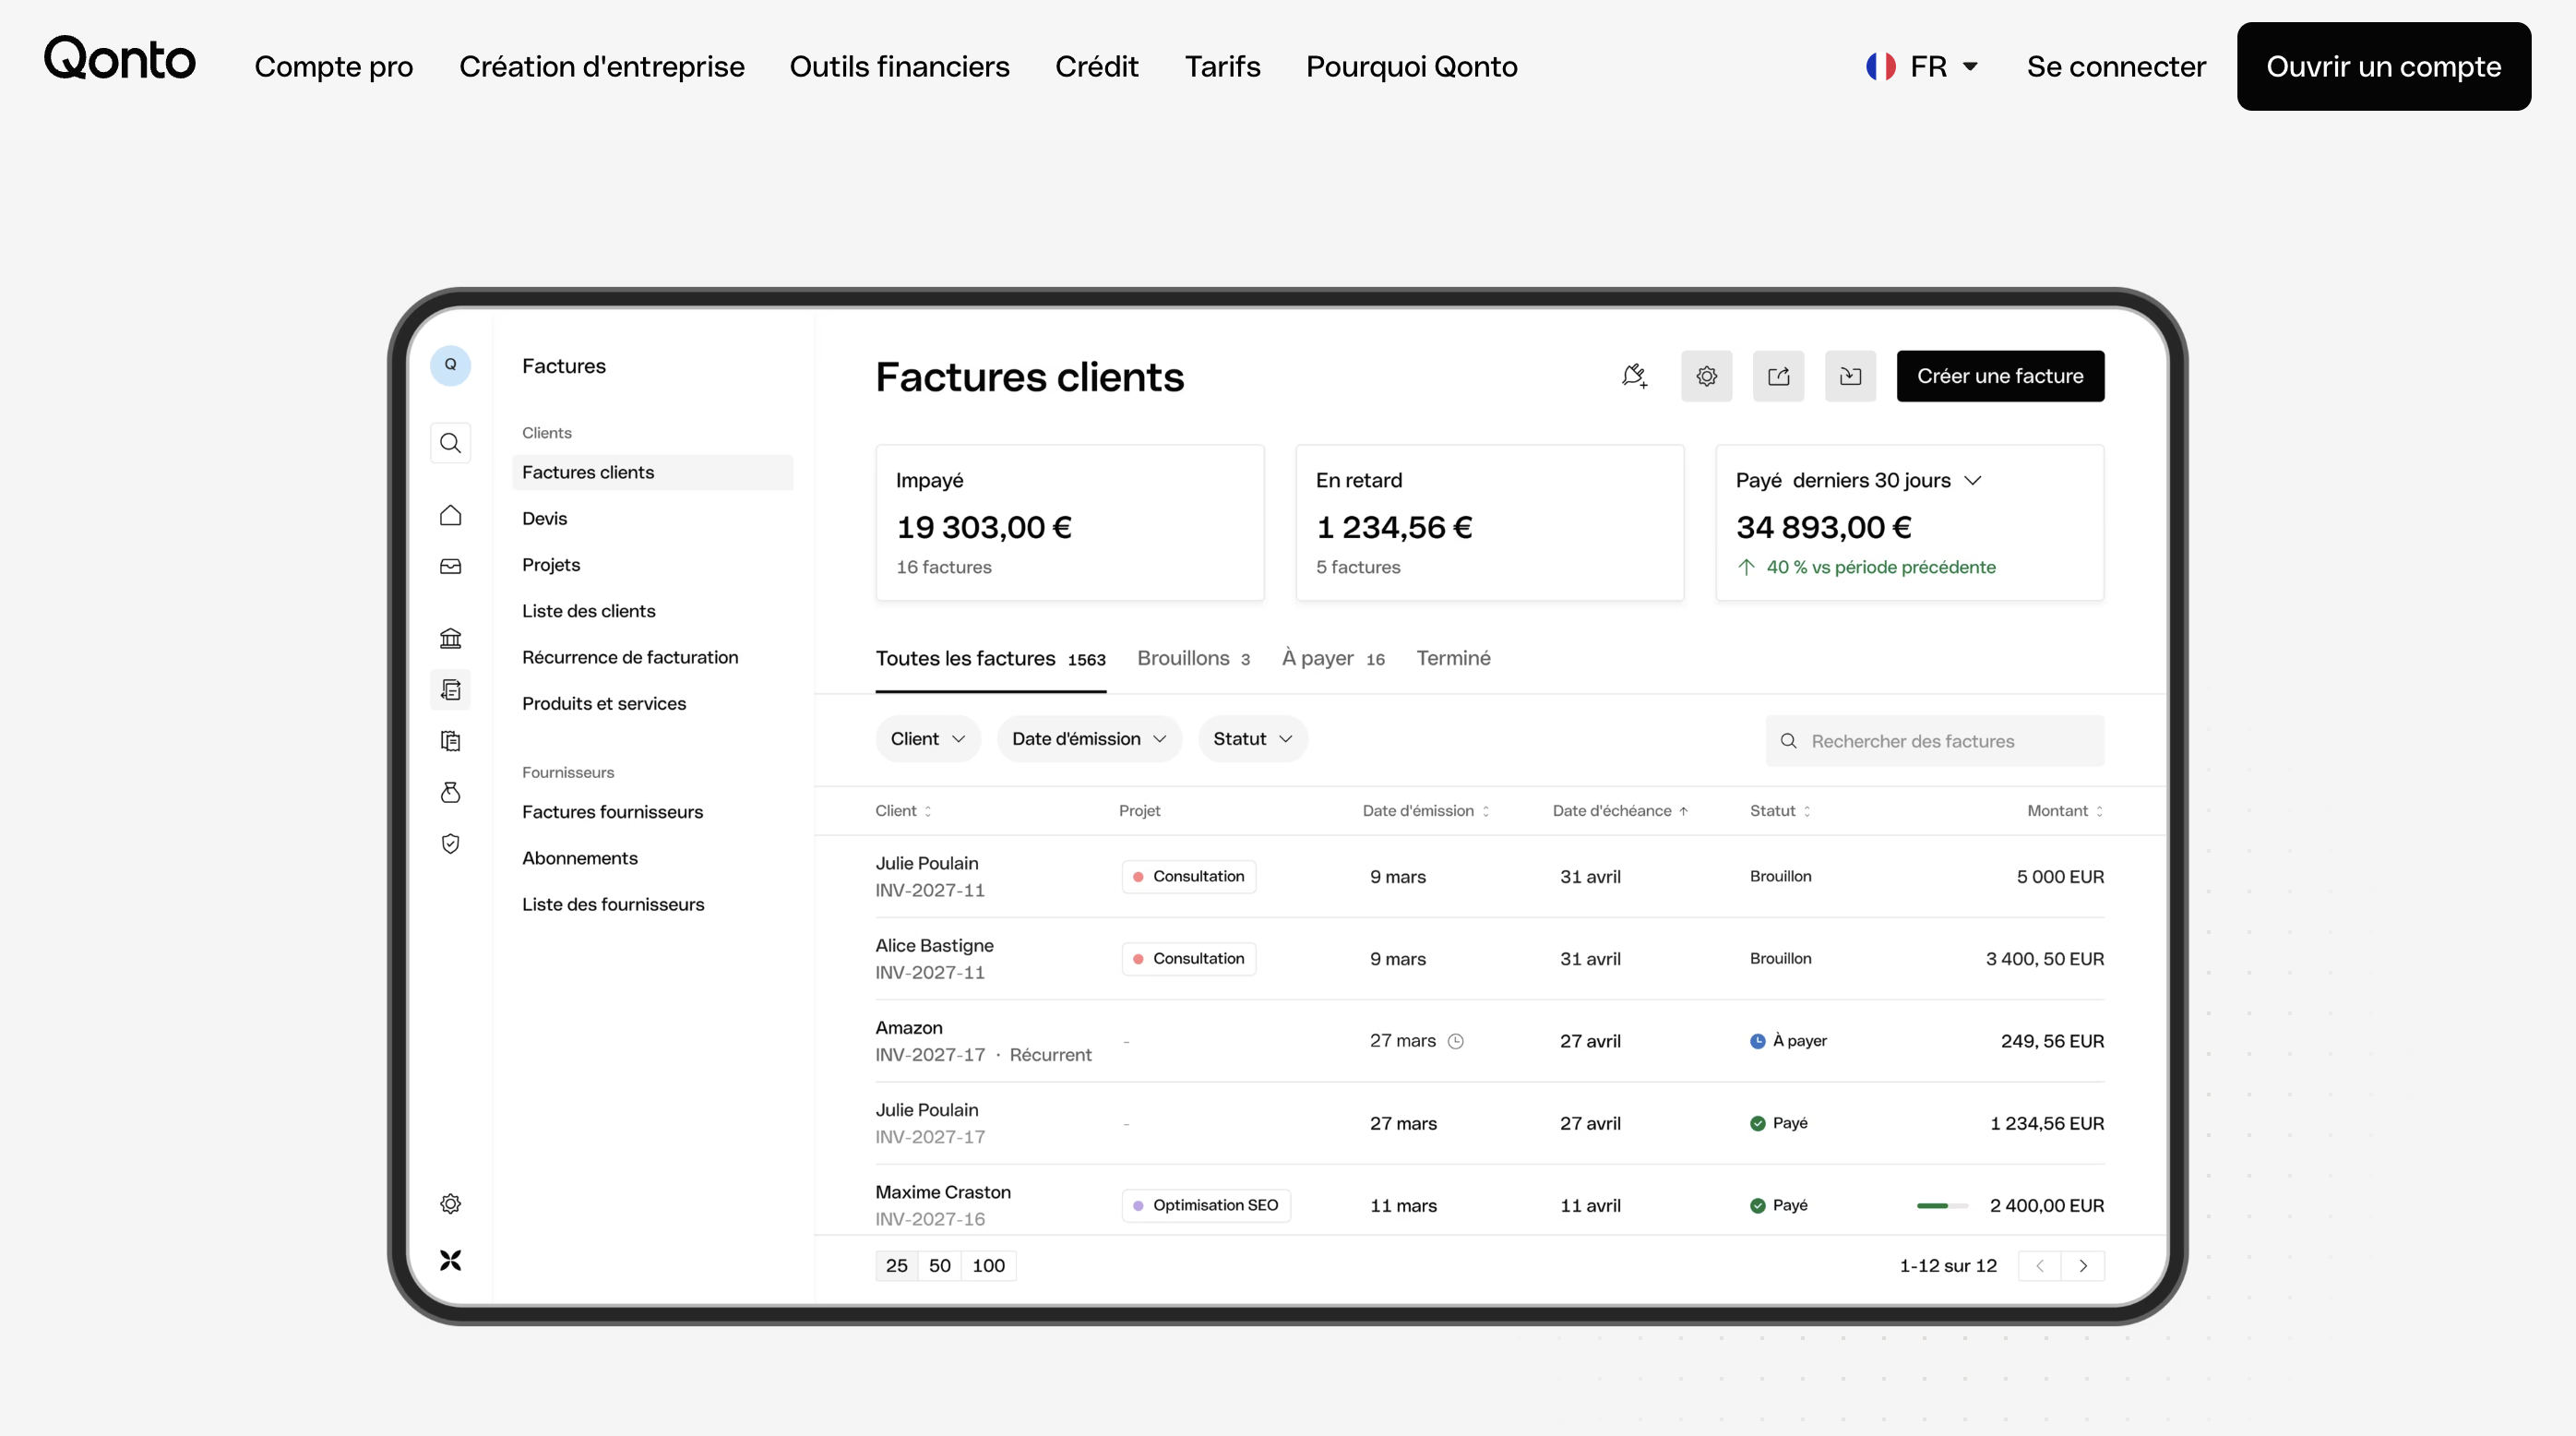Click the blue À payer status icon
This screenshot has width=2576, height=1436.
coord(1757,1041)
